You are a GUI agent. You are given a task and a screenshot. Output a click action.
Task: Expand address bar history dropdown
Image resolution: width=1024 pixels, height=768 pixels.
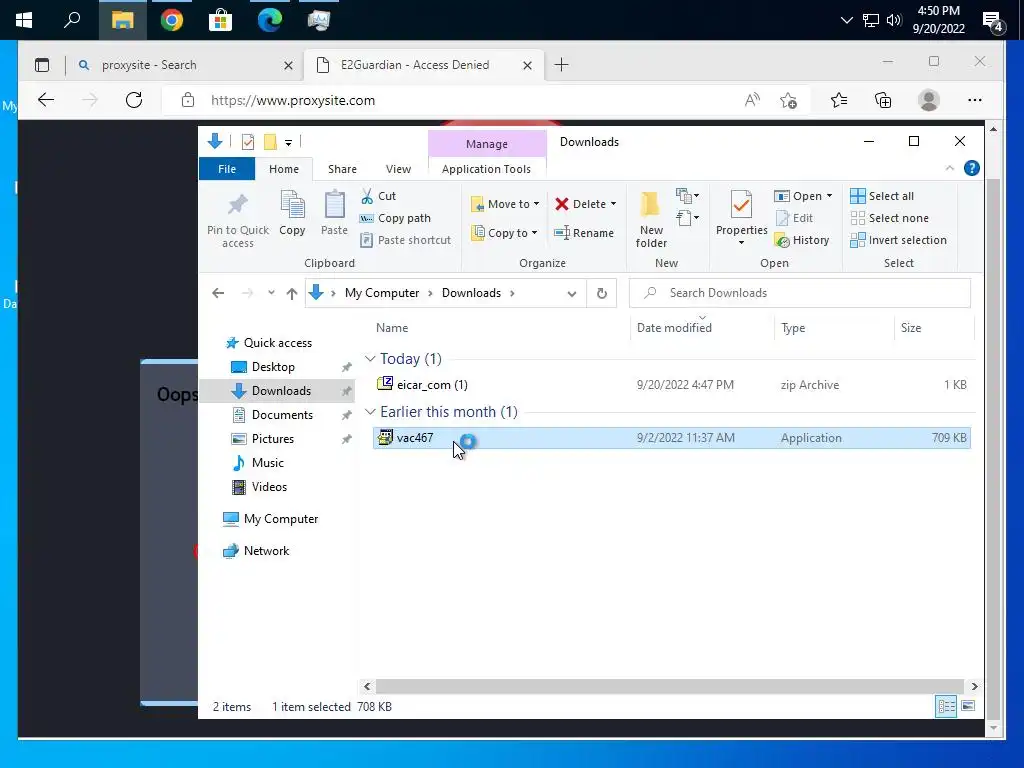tap(571, 293)
